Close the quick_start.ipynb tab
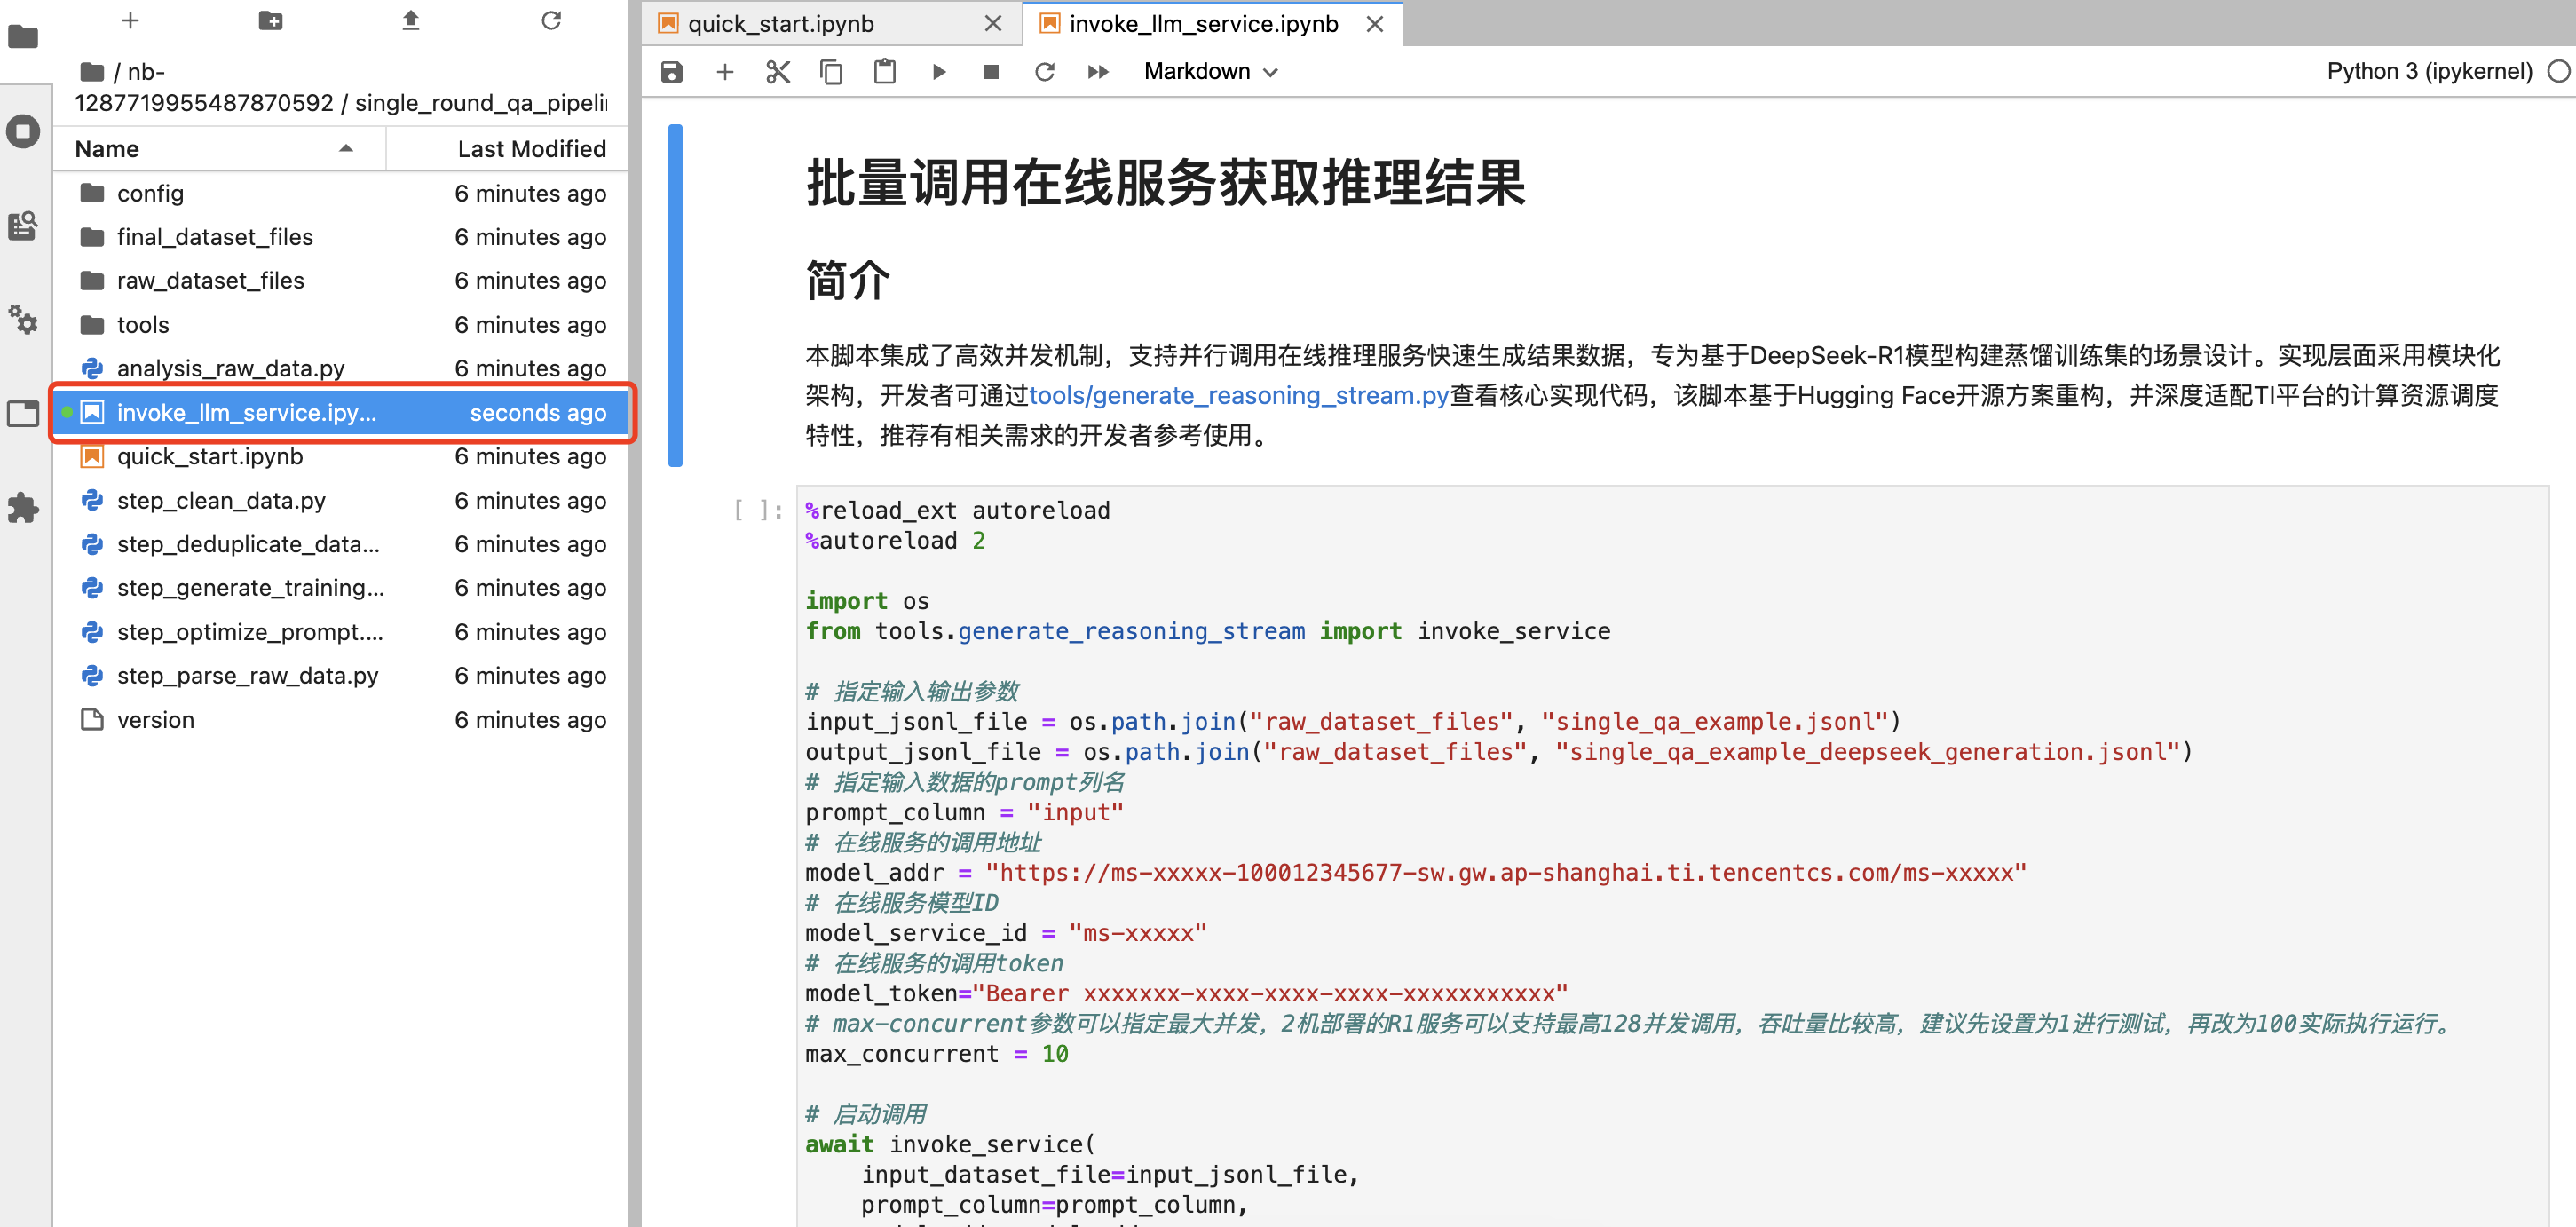 [992, 24]
